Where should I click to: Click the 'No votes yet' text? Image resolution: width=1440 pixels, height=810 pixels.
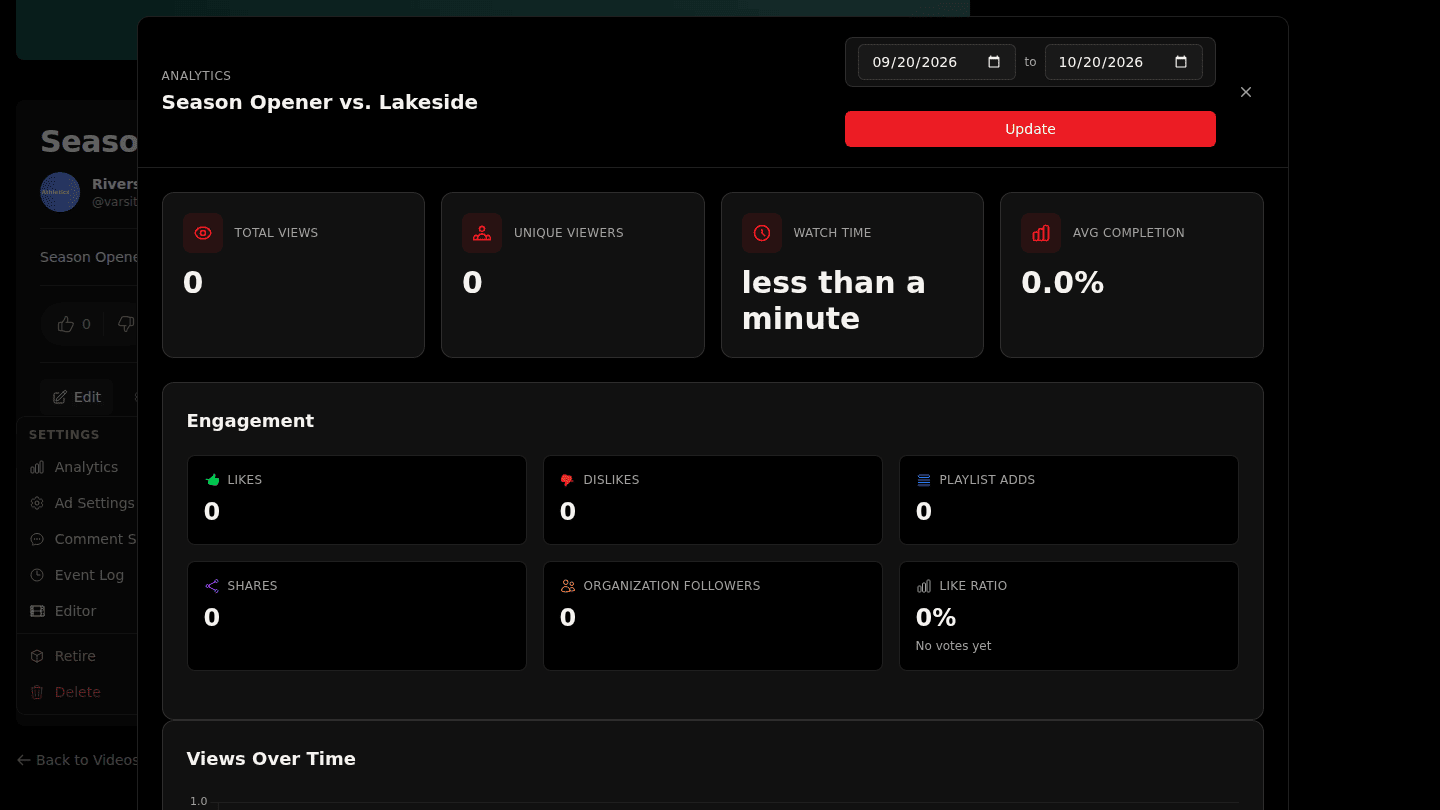(x=953, y=646)
